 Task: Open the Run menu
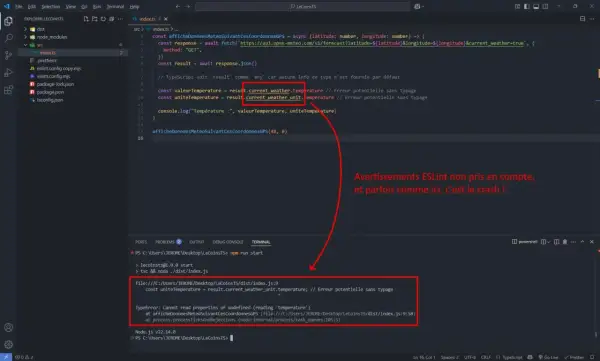97,7
